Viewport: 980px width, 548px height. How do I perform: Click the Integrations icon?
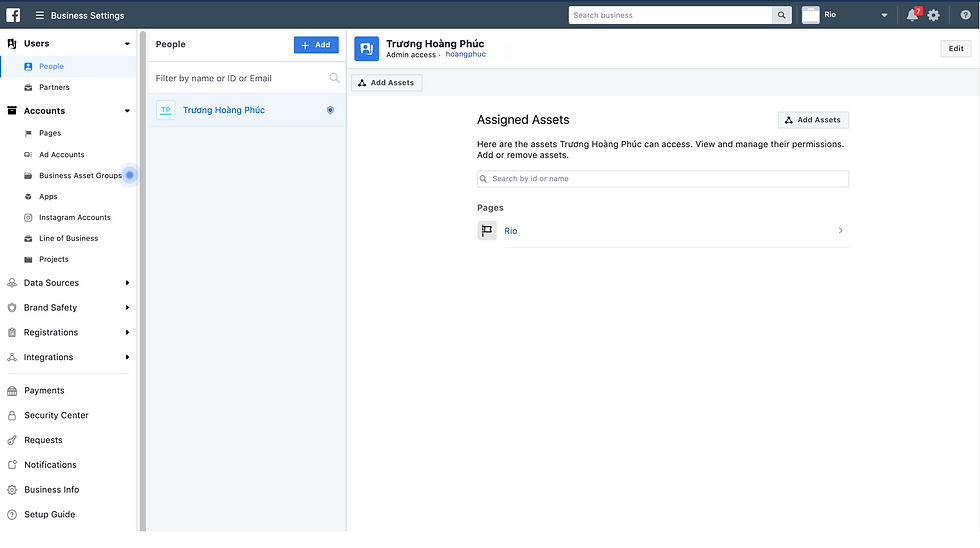[x=12, y=357]
